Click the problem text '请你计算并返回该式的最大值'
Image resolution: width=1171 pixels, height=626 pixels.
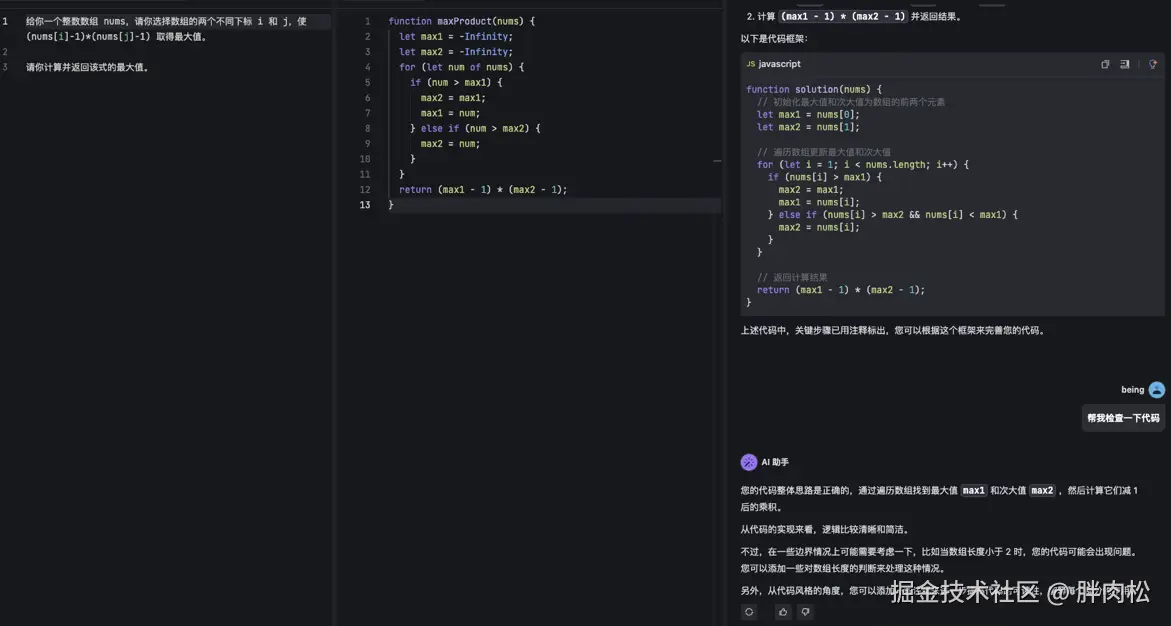pyautogui.click(x=88, y=67)
